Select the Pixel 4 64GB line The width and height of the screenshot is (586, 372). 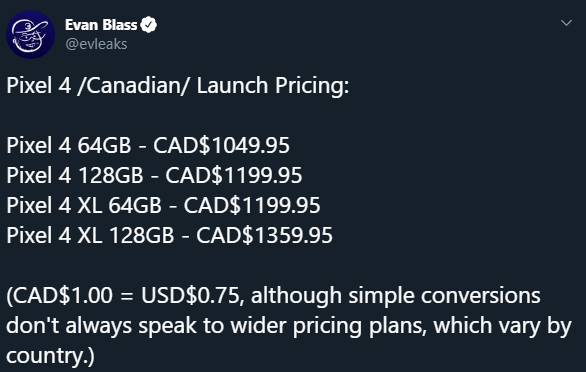pyautogui.click(x=148, y=146)
